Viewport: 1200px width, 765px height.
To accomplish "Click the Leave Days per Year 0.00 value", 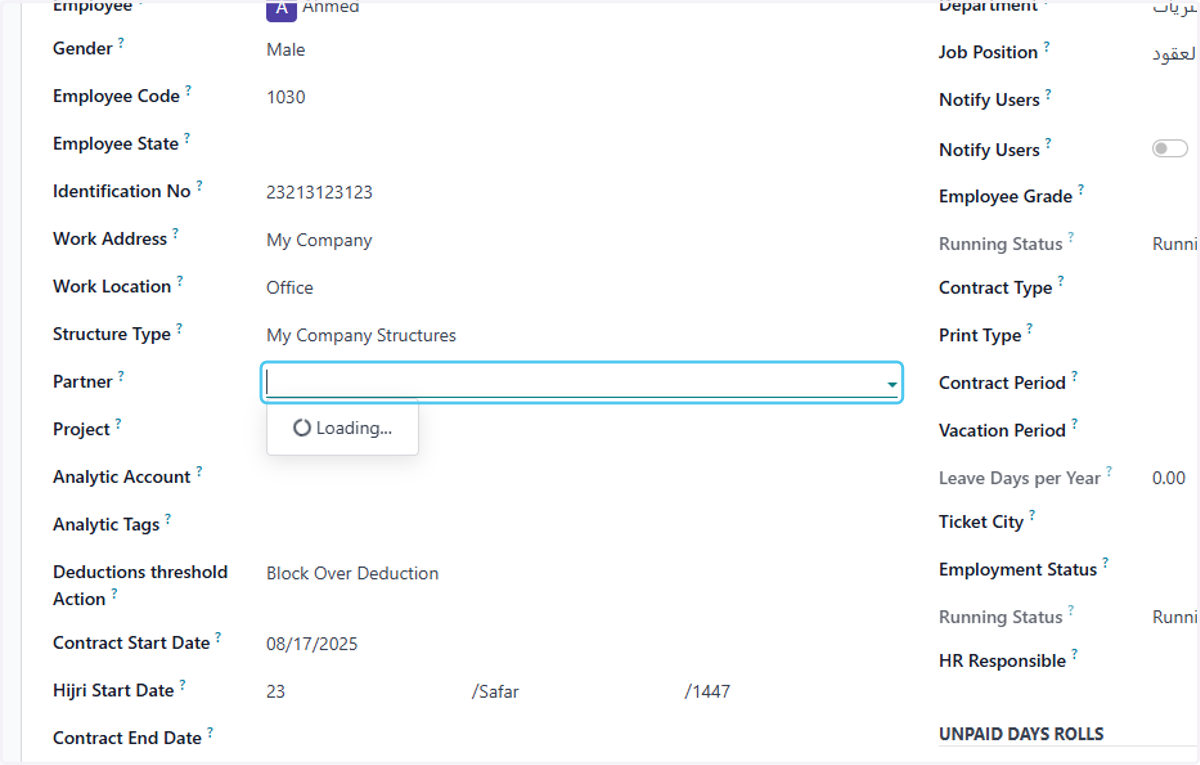I will 1169,478.
